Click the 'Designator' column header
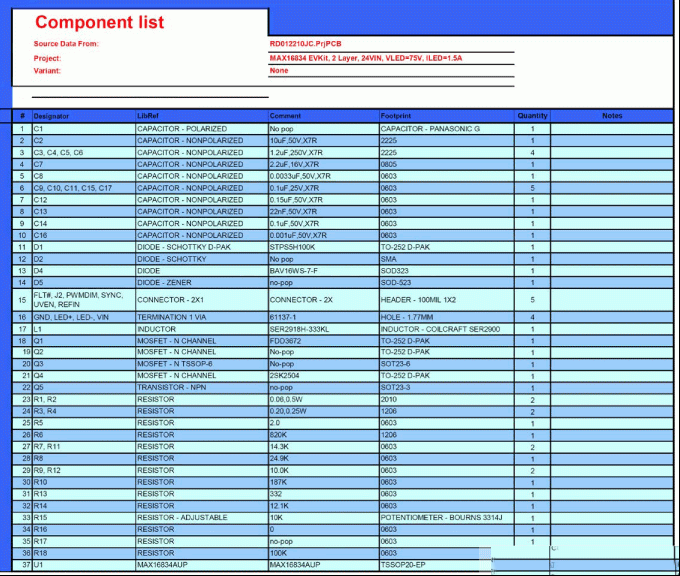The height and width of the screenshot is (576, 680). [51, 116]
